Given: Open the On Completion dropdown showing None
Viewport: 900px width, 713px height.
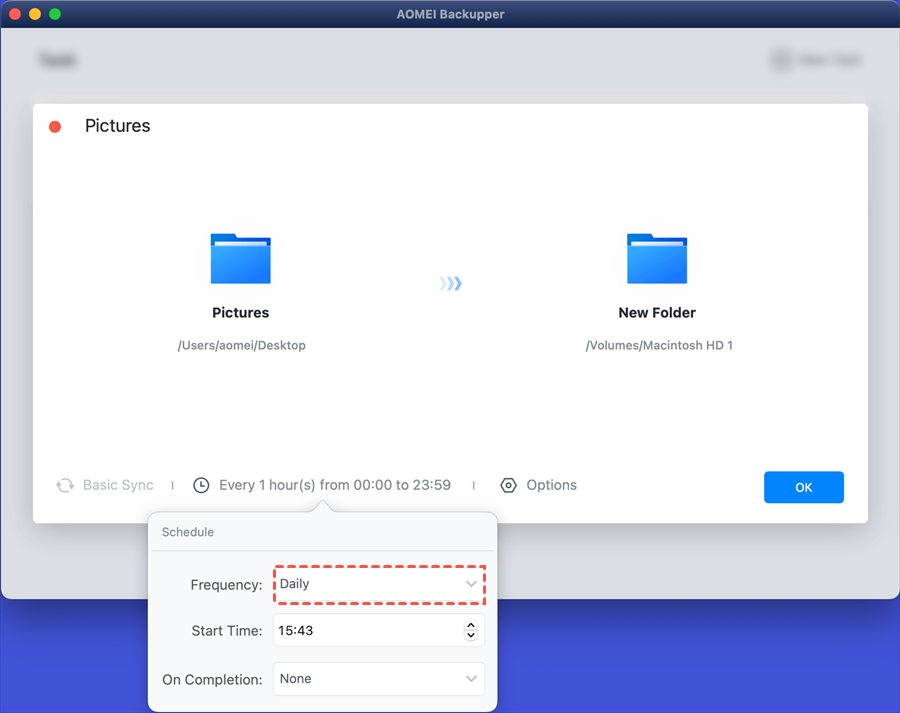Looking at the screenshot, I should pyautogui.click(x=379, y=679).
